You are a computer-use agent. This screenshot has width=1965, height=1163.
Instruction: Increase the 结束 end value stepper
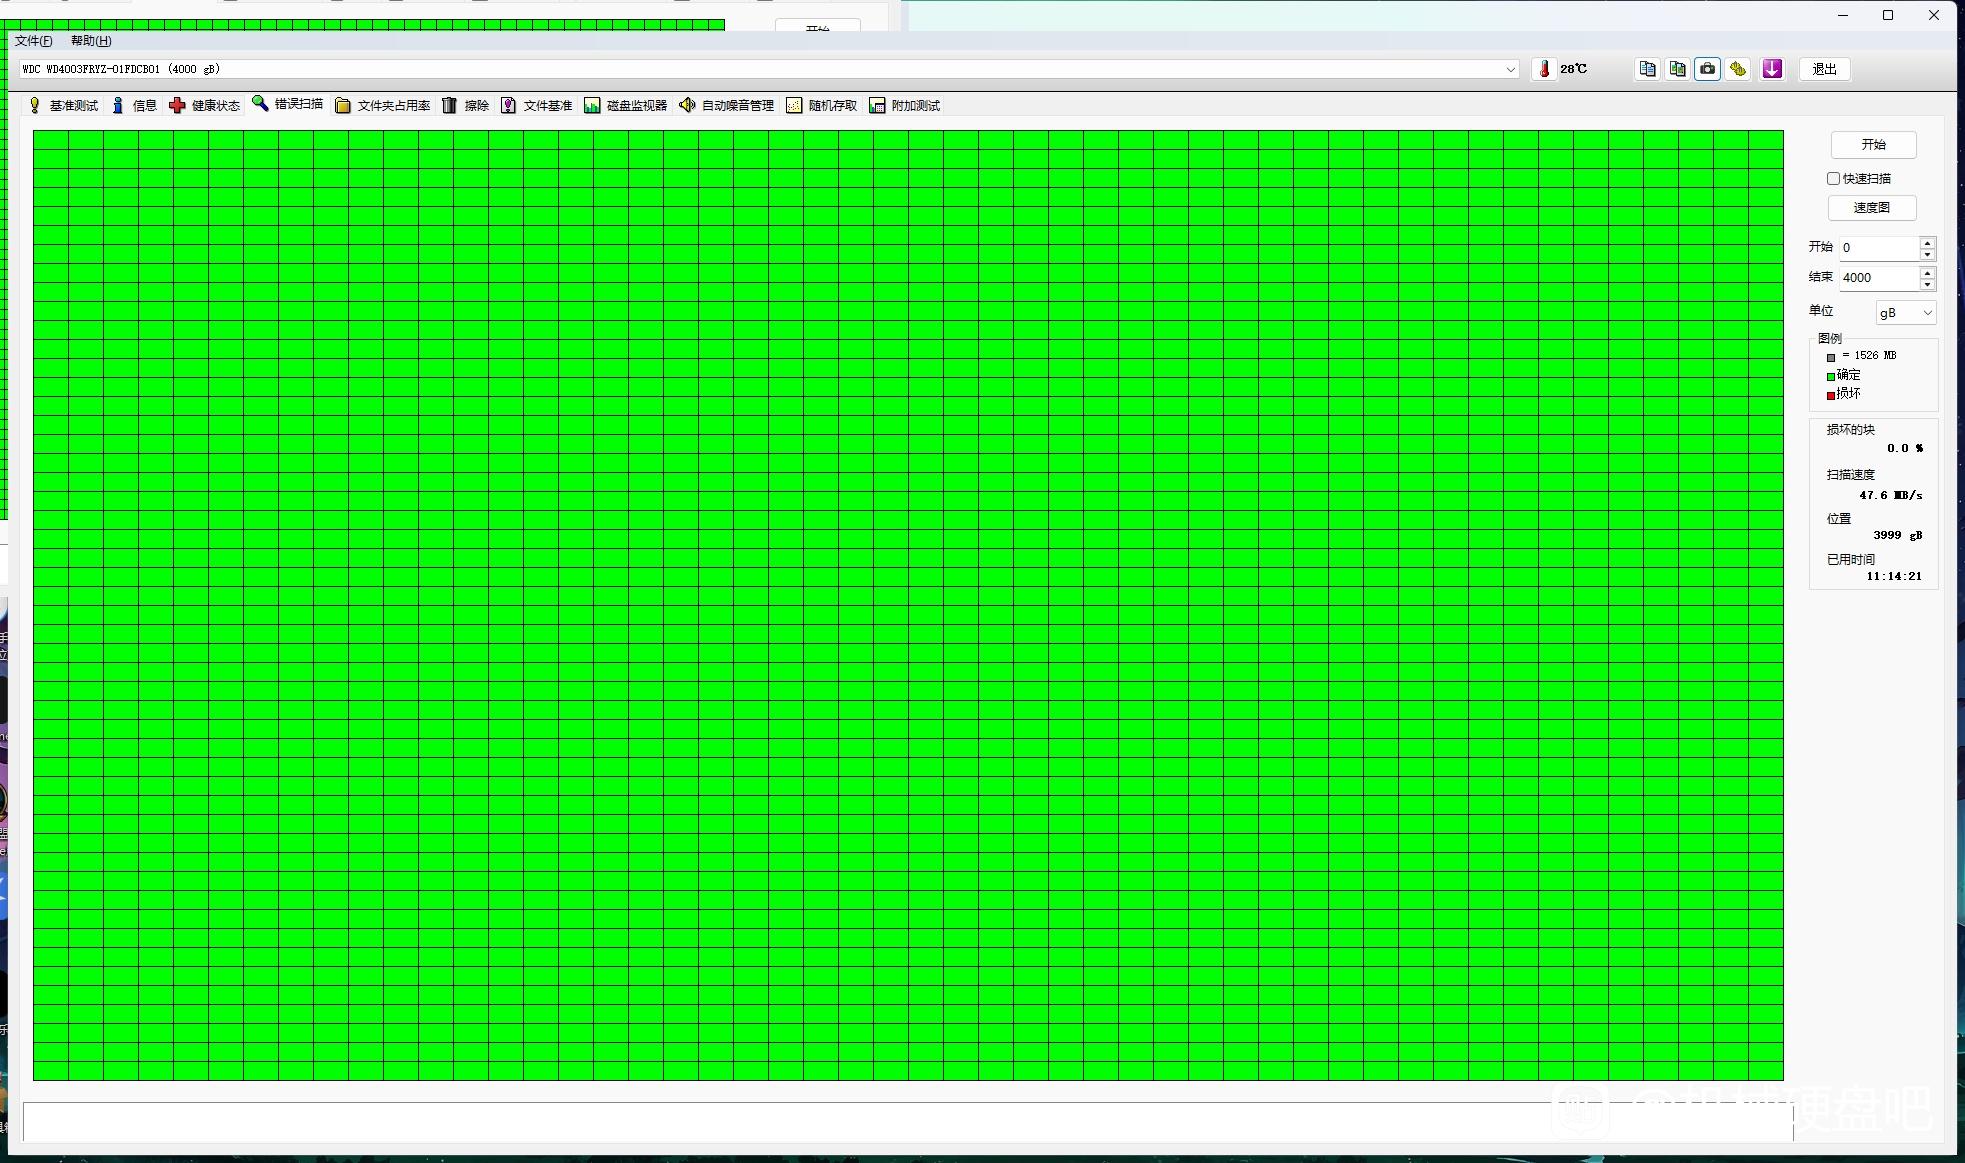click(1927, 272)
